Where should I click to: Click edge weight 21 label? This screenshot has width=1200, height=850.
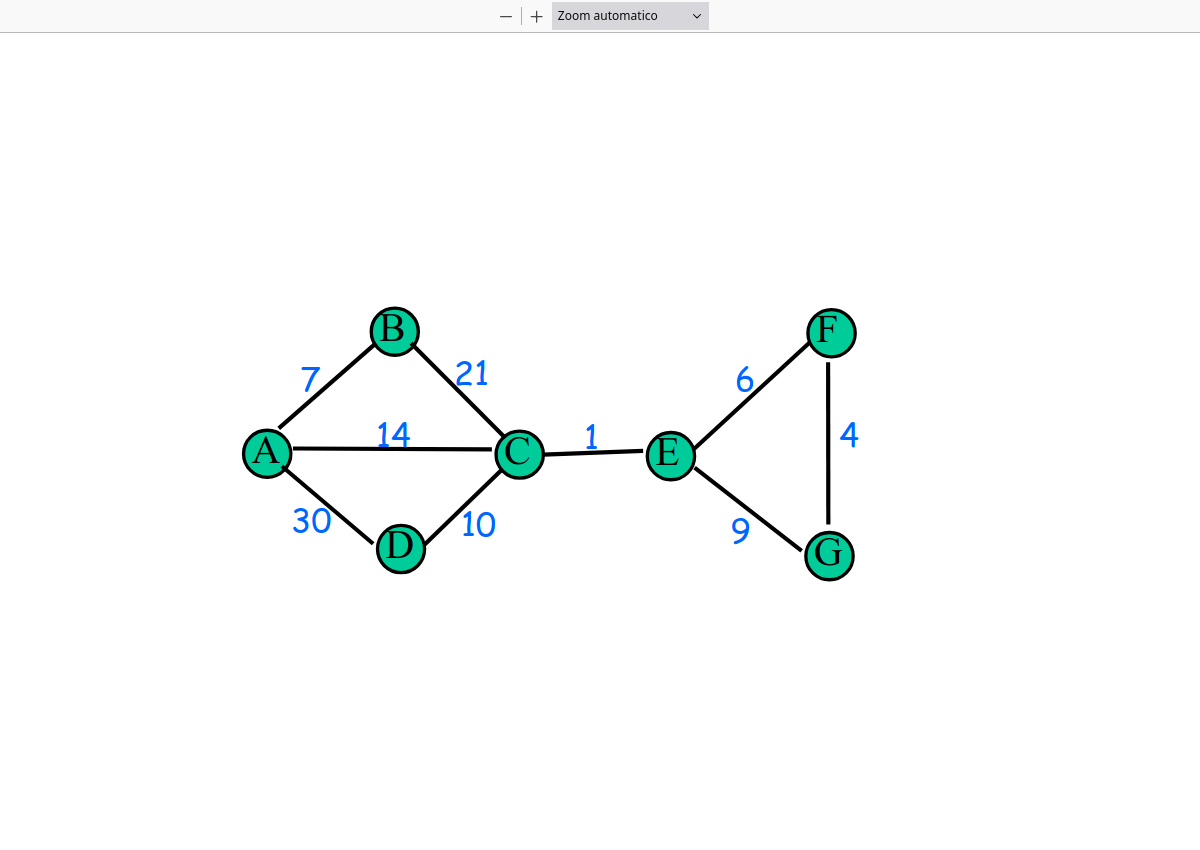(472, 373)
